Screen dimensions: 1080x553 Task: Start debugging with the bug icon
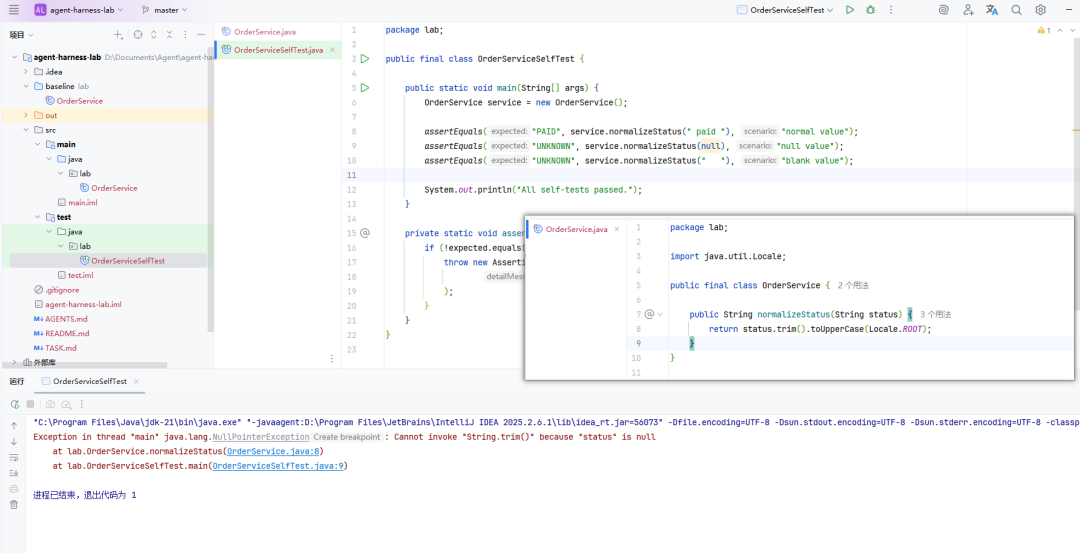point(871,10)
